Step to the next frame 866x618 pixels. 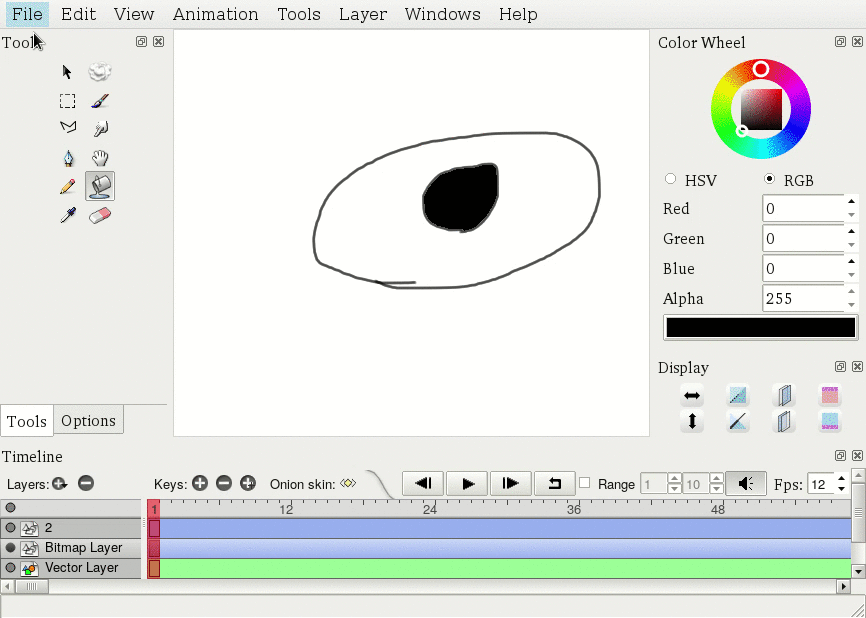(x=511, y=484)
